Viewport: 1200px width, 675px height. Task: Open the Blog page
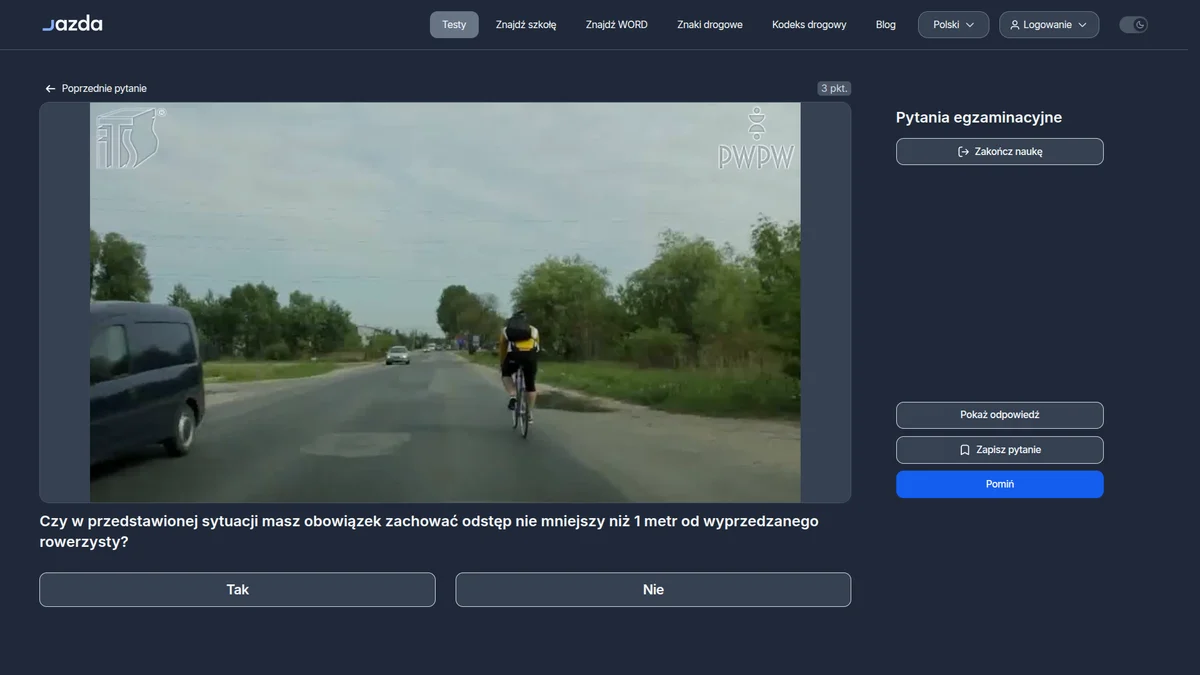886,25
